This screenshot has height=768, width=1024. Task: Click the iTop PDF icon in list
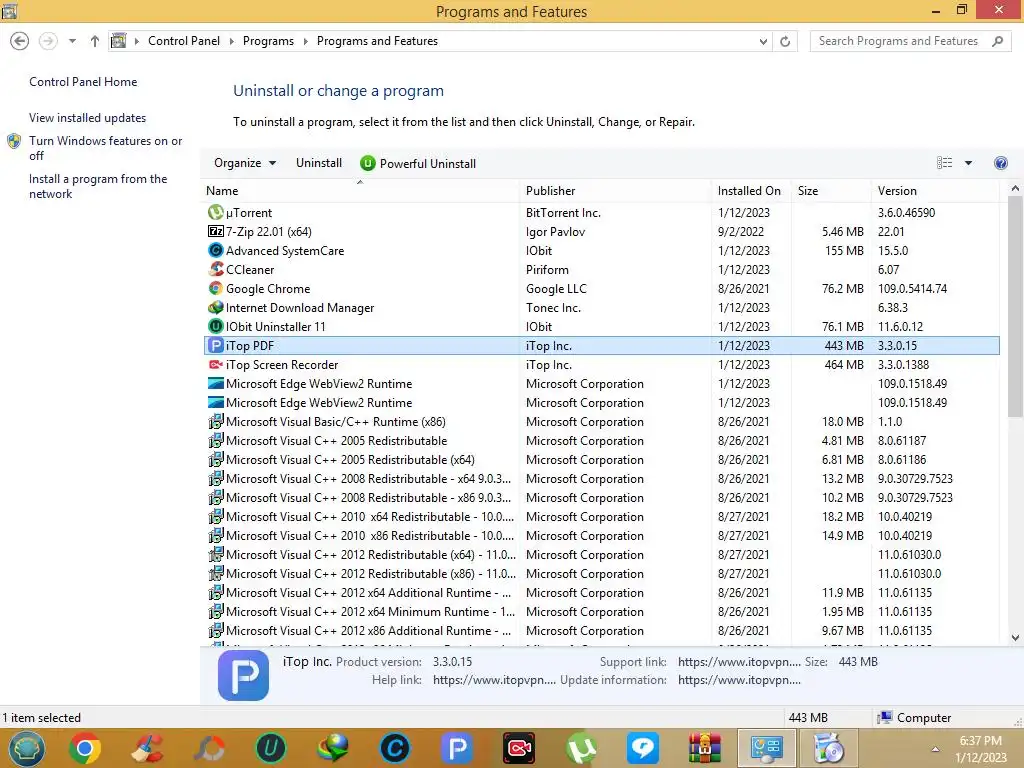pos(216,345)
